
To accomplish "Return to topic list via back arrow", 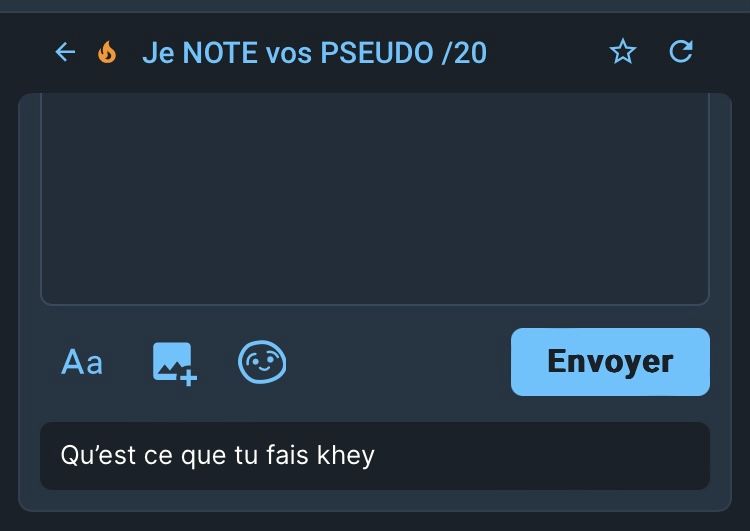I will 66,52.
